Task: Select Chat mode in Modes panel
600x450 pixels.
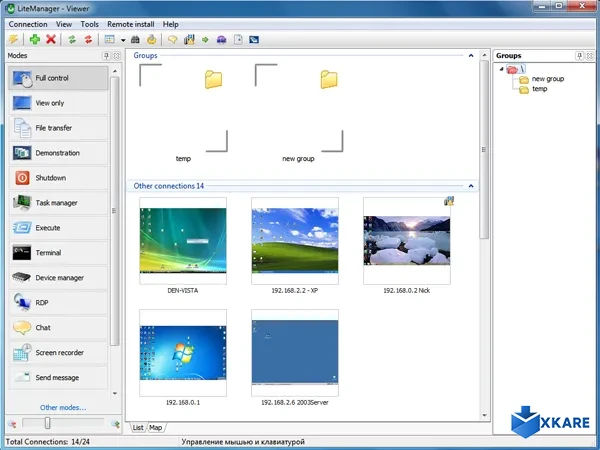Action: tap(58, 328)
